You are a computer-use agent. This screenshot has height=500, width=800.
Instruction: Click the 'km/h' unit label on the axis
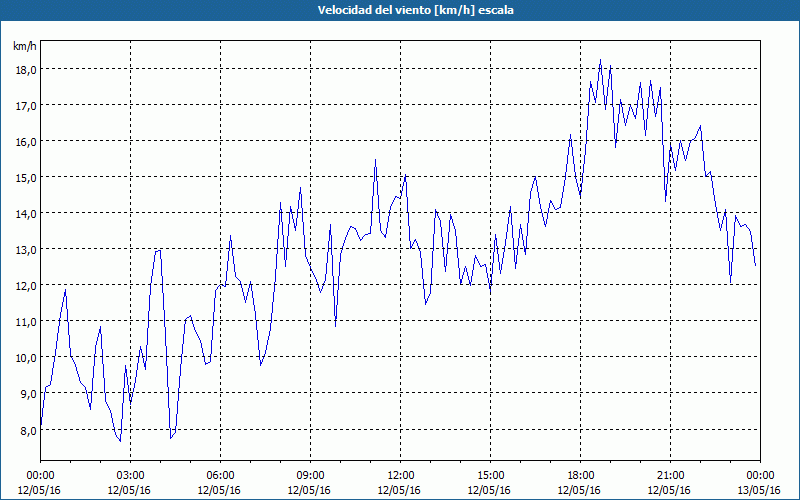click(24, 47)
